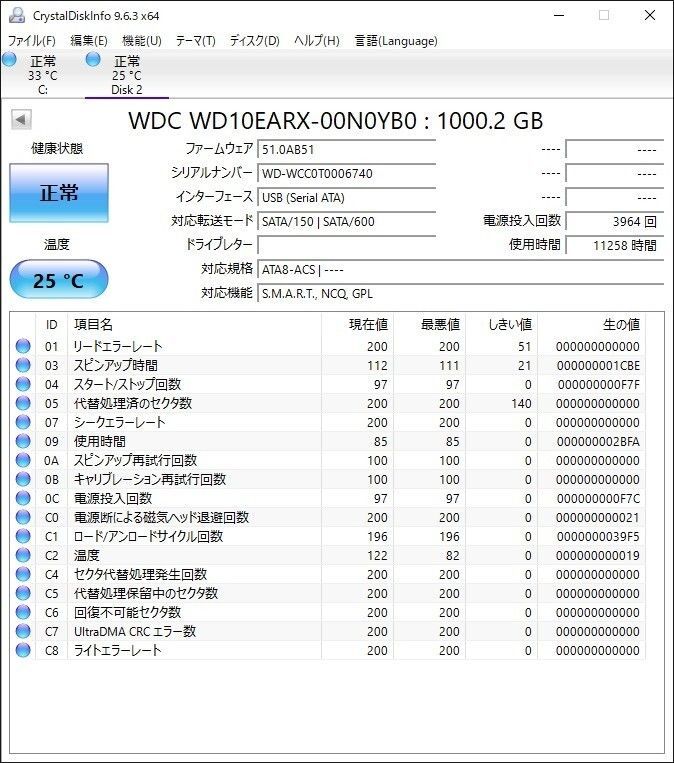Select the Disk 2 status orb
Image resolution: width=674 pixels, height=763 pixels.
[x=93, y=60]
